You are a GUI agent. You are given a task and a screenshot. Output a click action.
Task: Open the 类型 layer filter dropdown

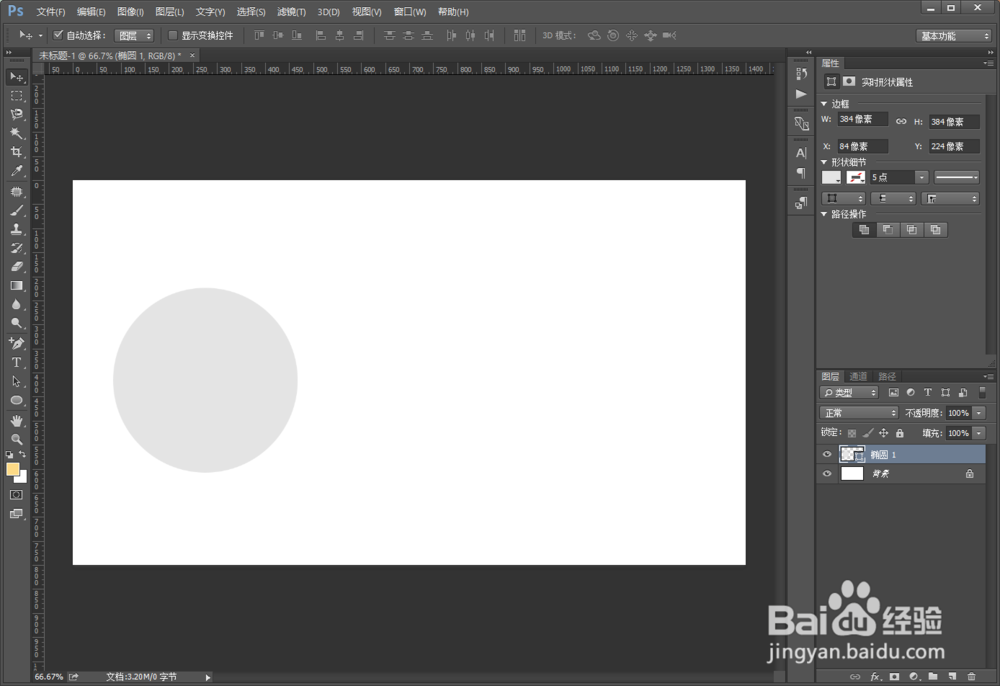coord(849,393)
